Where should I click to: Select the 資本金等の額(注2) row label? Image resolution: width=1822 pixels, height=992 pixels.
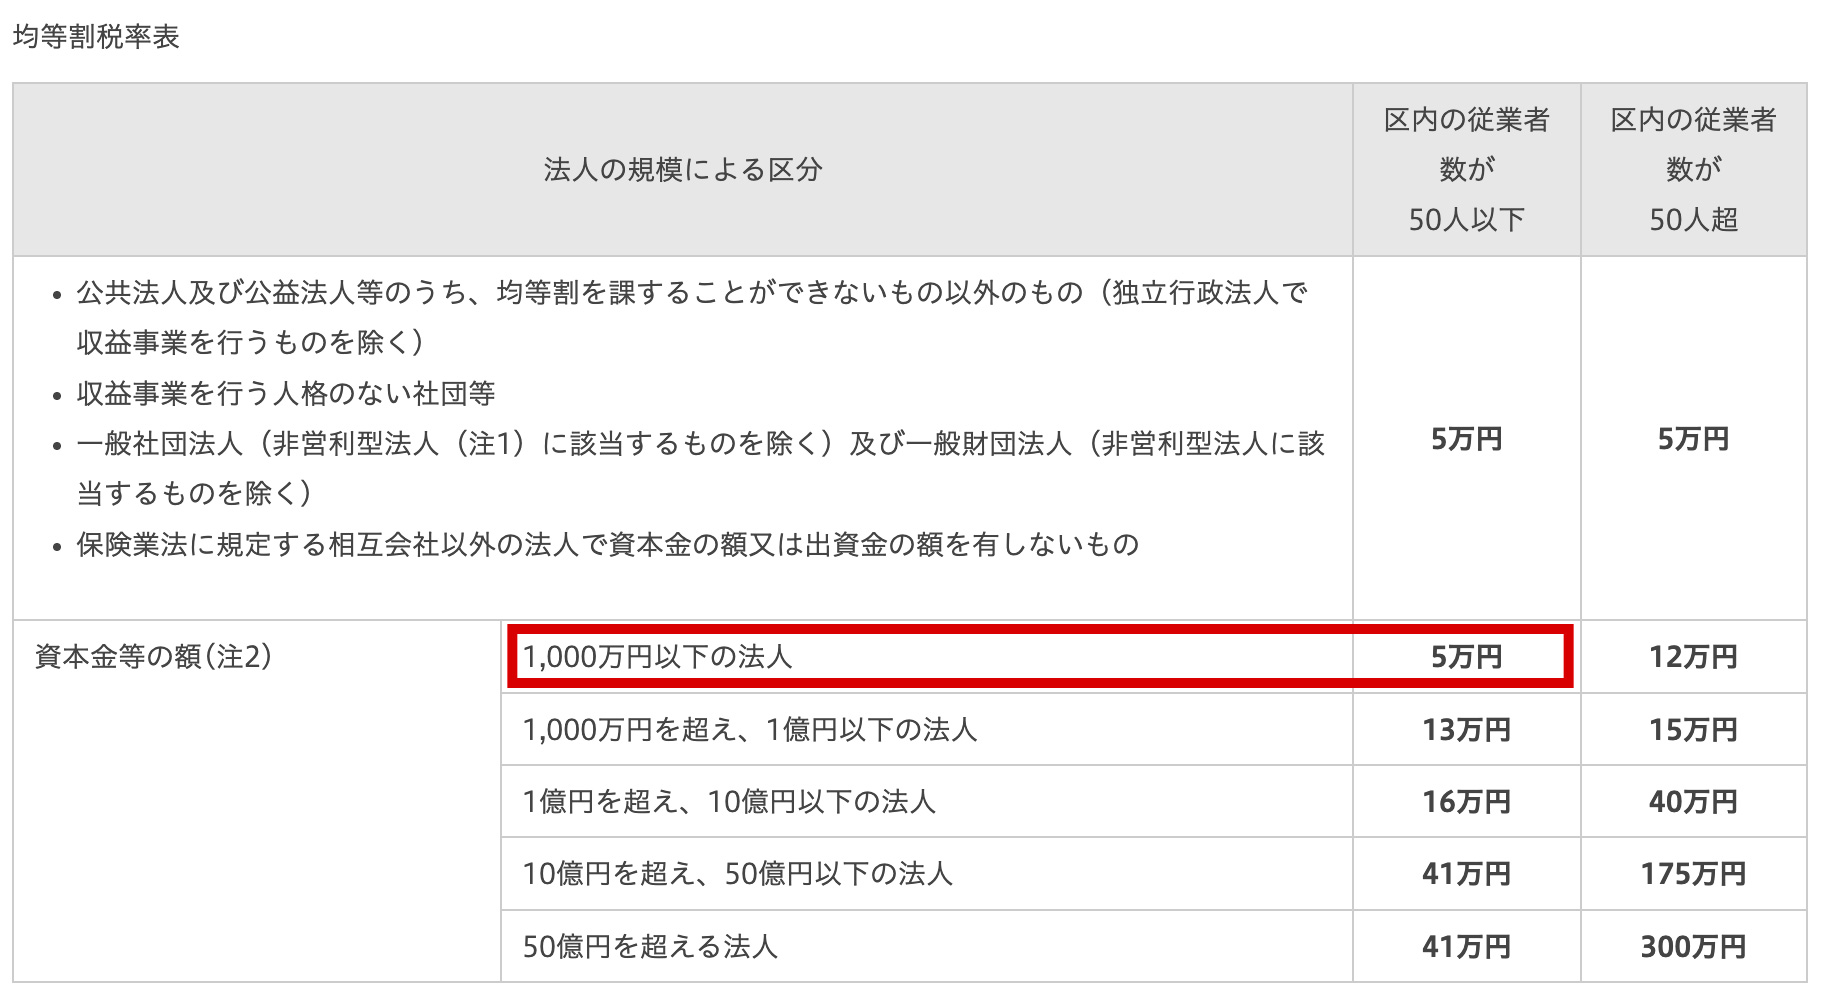(154, 656)
